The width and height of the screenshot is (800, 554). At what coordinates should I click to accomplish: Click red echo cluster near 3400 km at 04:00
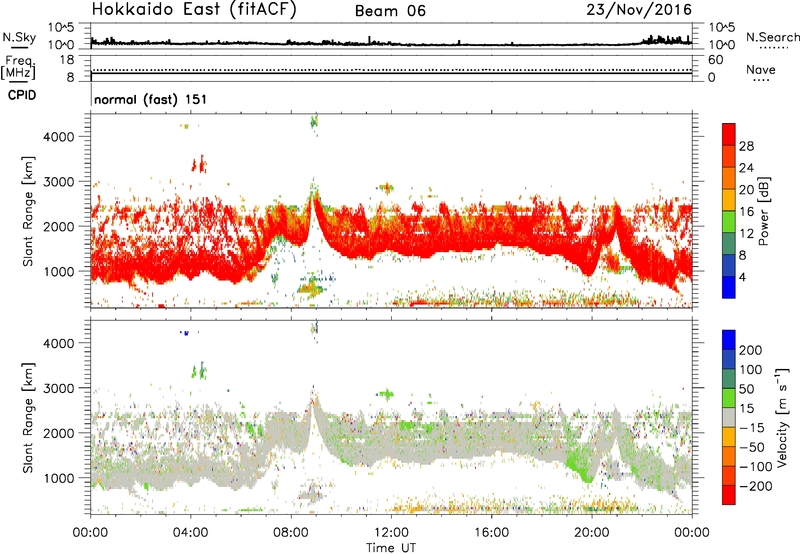click(199, 165)
